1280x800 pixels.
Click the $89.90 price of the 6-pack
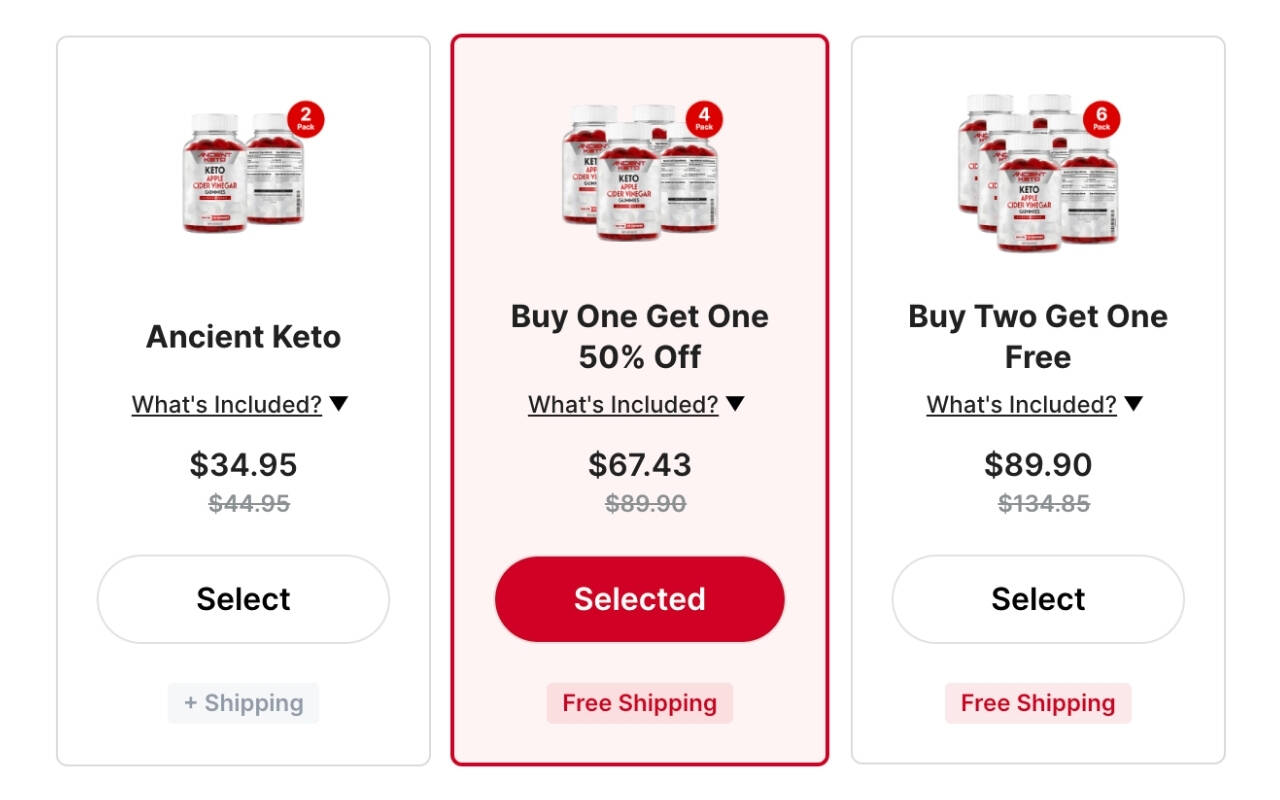coord(1037,465)
